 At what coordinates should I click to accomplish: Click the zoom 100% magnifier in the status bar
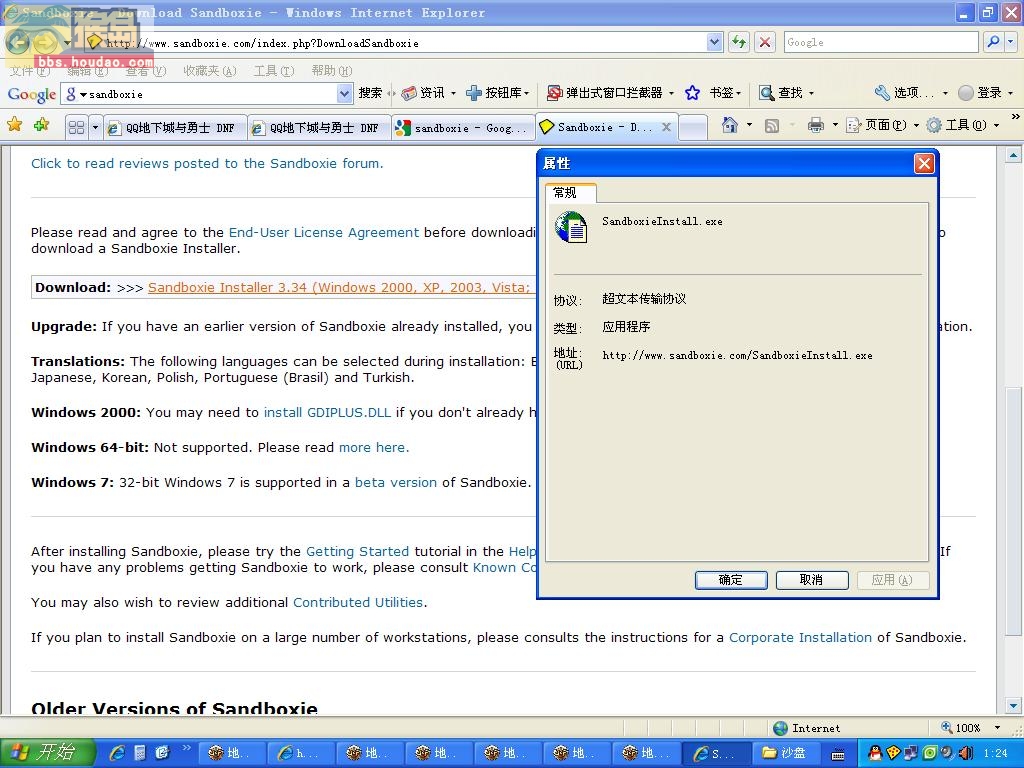tap(946, 727)
